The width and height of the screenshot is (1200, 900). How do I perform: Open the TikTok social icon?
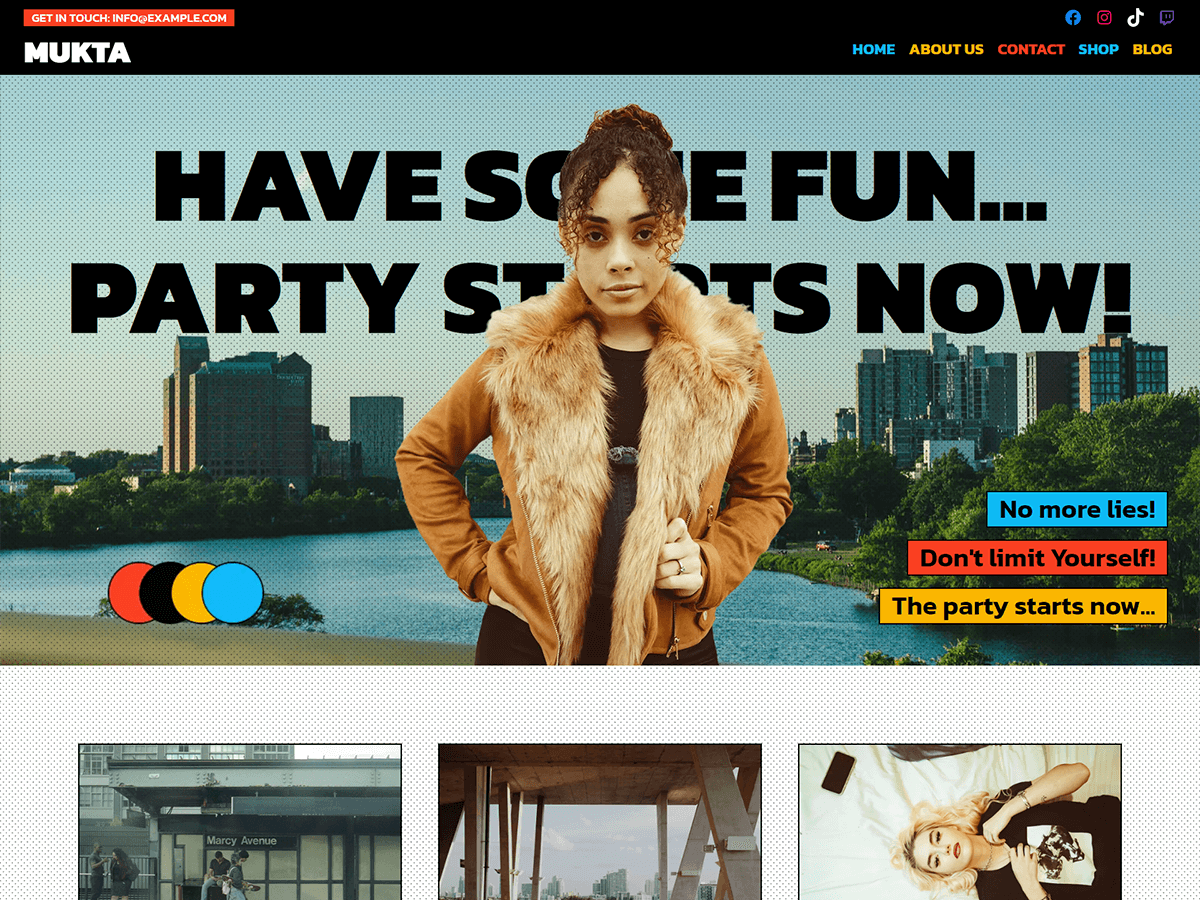click(x=1135, y=17)
